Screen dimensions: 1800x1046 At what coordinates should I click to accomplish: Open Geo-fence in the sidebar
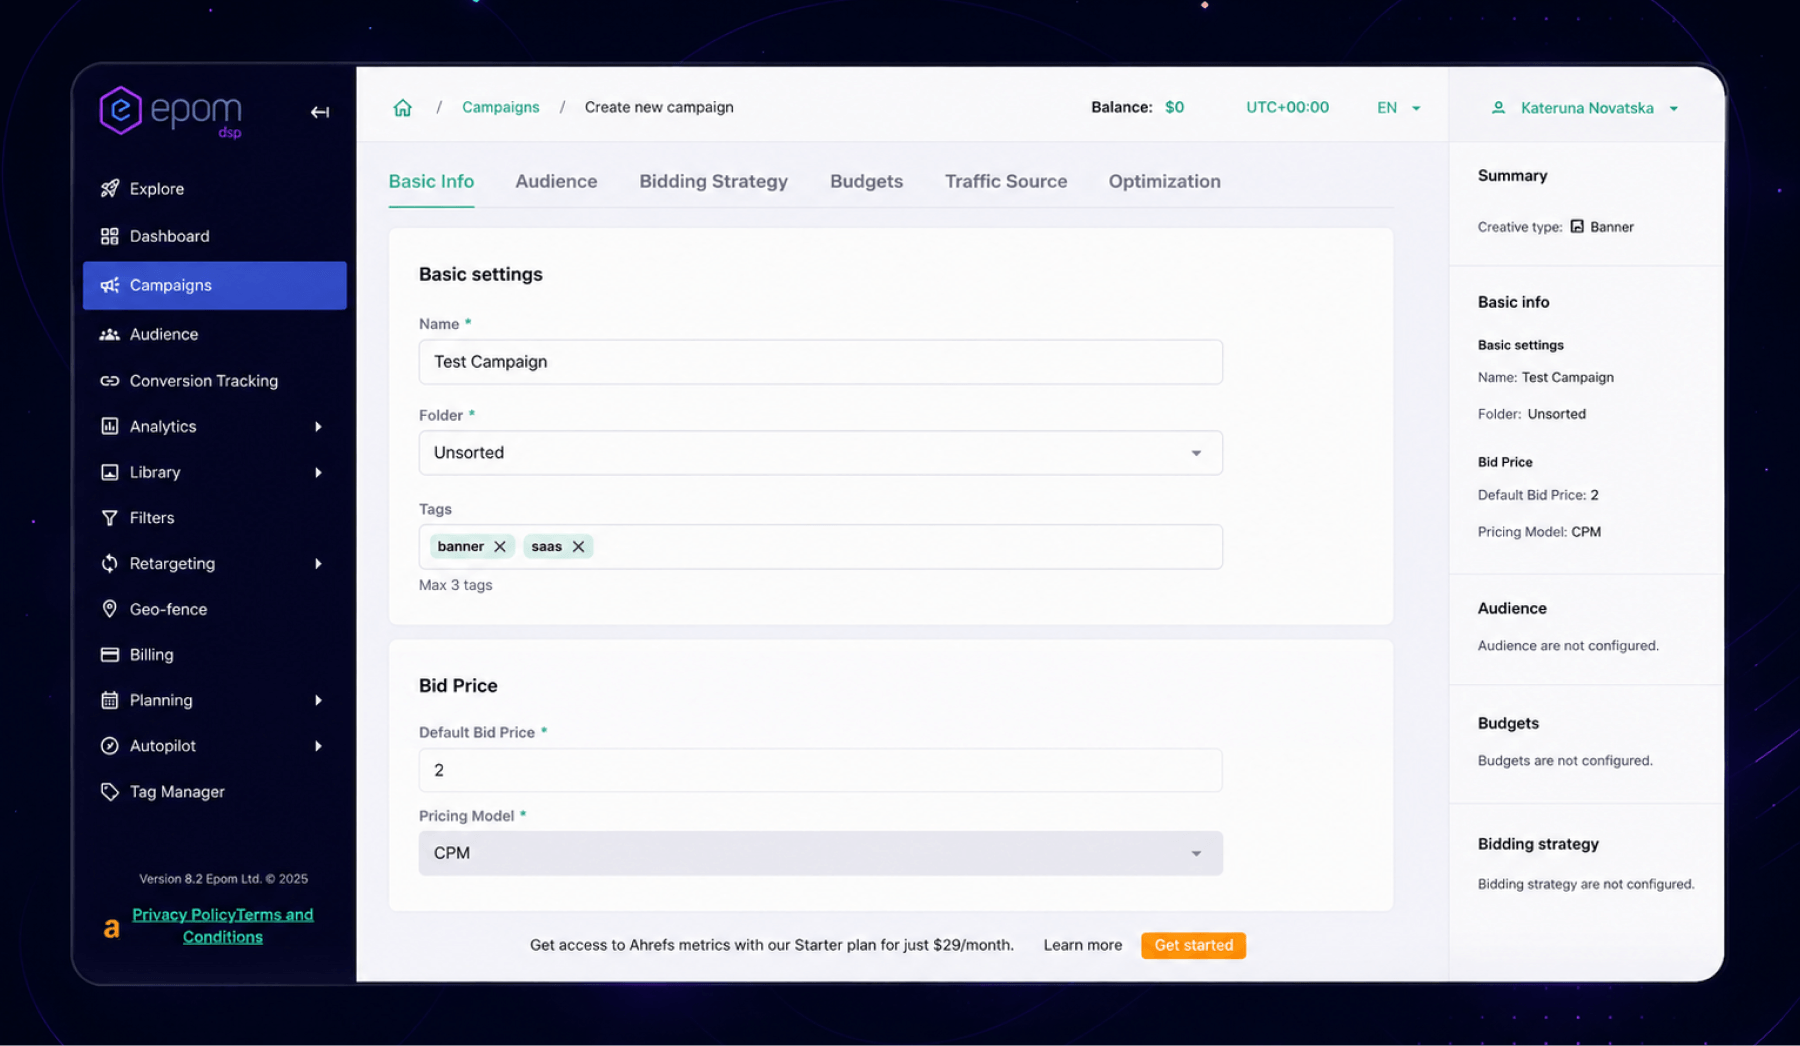[215, 609]
